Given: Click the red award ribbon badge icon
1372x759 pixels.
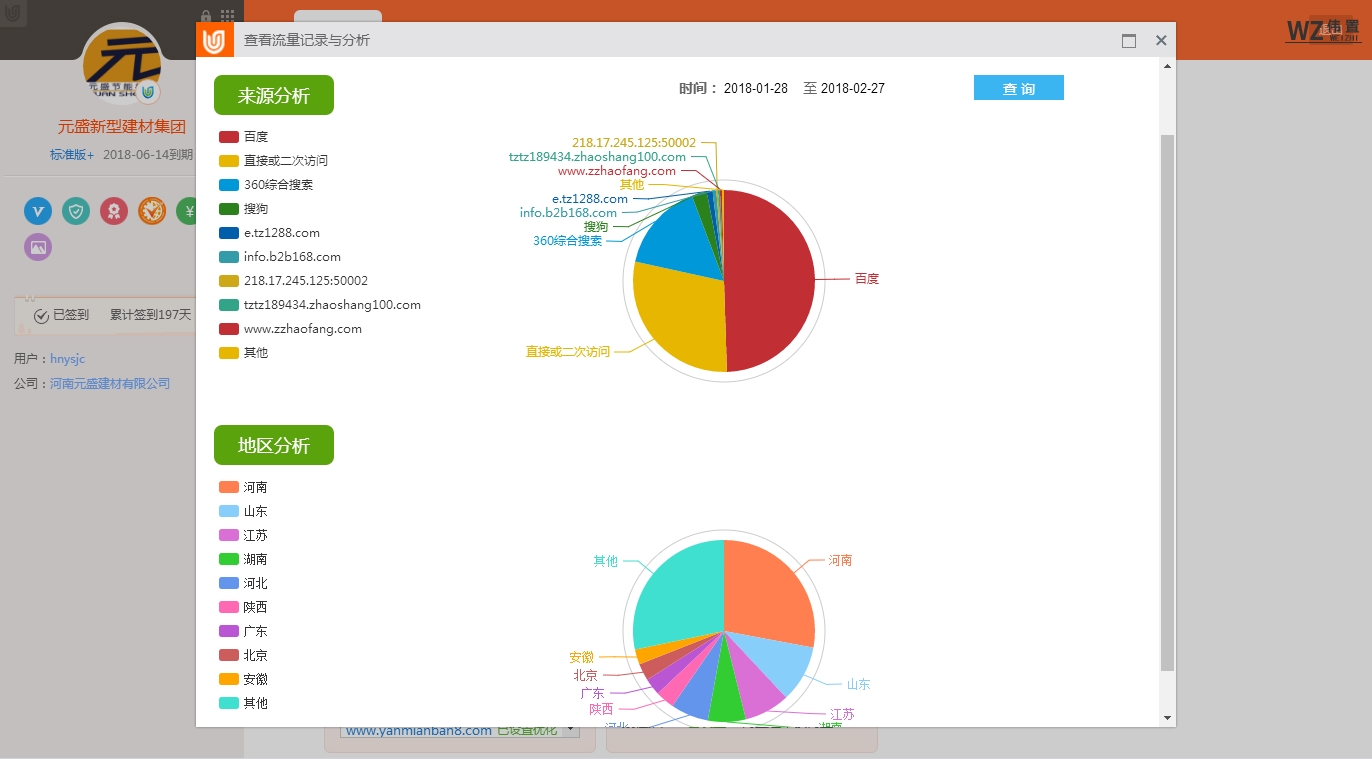Looking at the screenshot, I should click(114, 211).
